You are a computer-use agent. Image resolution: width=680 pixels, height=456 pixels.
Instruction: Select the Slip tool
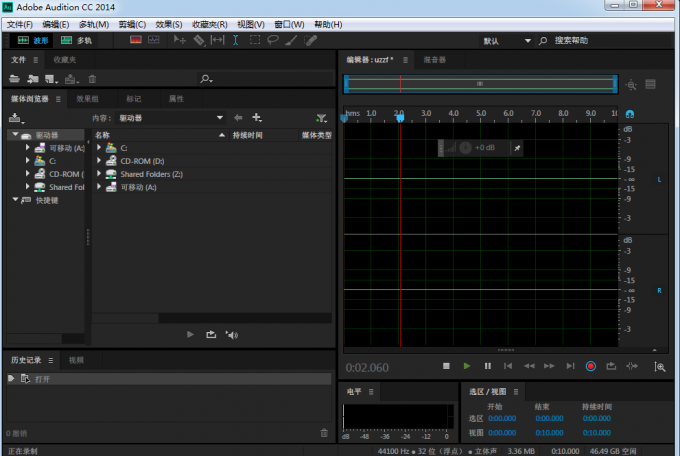pos(217,40)
